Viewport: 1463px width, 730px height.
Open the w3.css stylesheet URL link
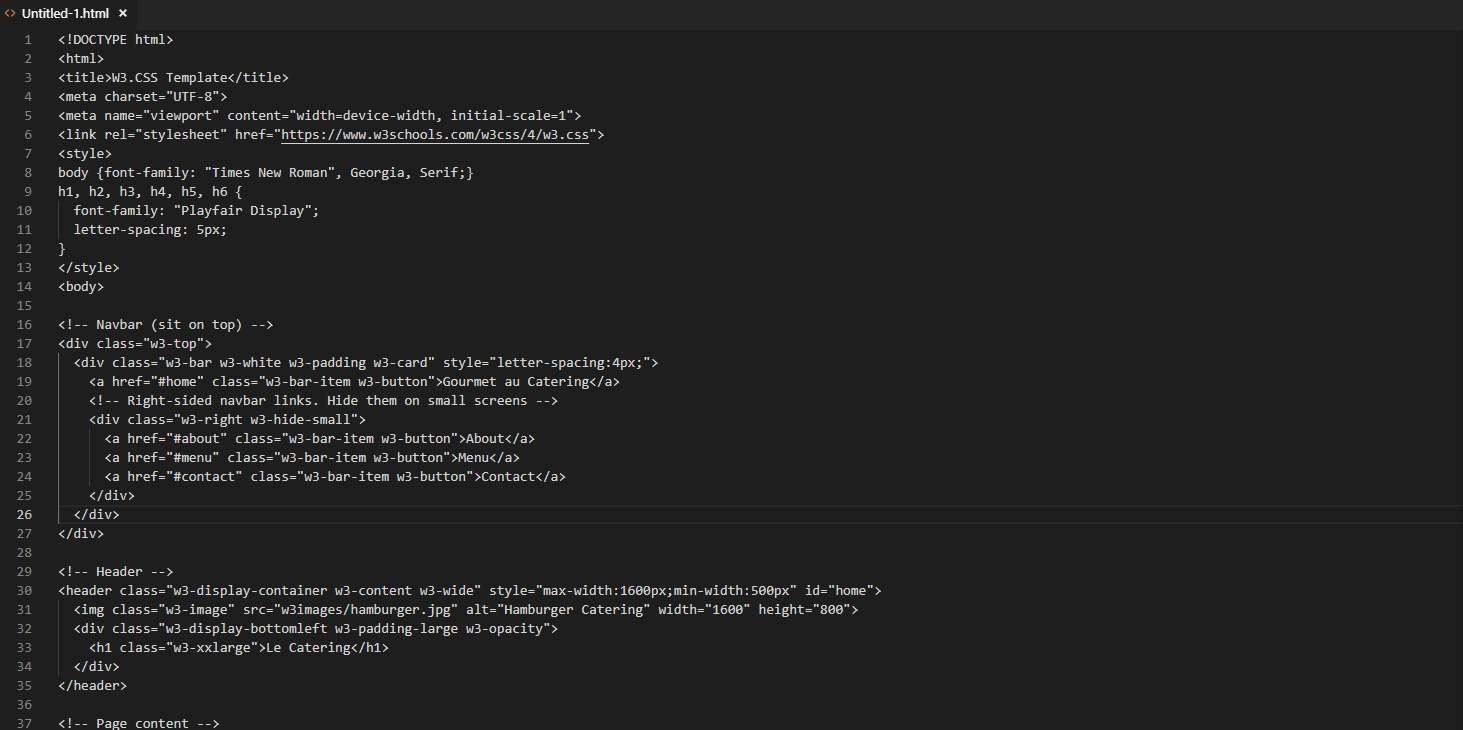point(434,135)
